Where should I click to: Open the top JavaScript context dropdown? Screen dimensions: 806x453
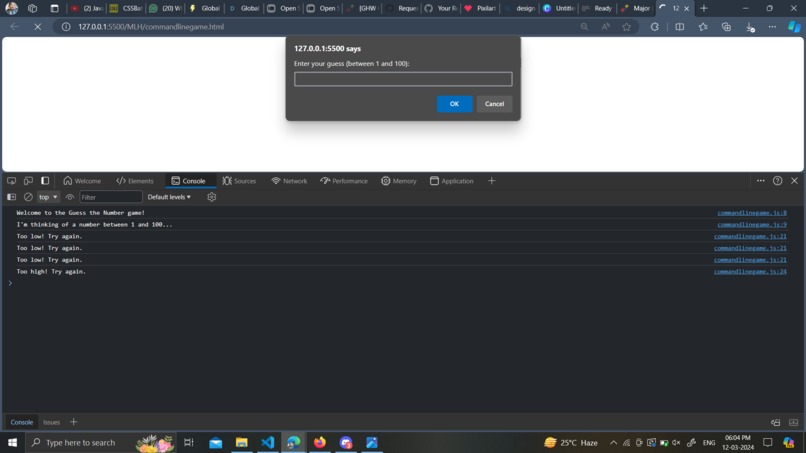pyautogui.click(x=48, y=197)
